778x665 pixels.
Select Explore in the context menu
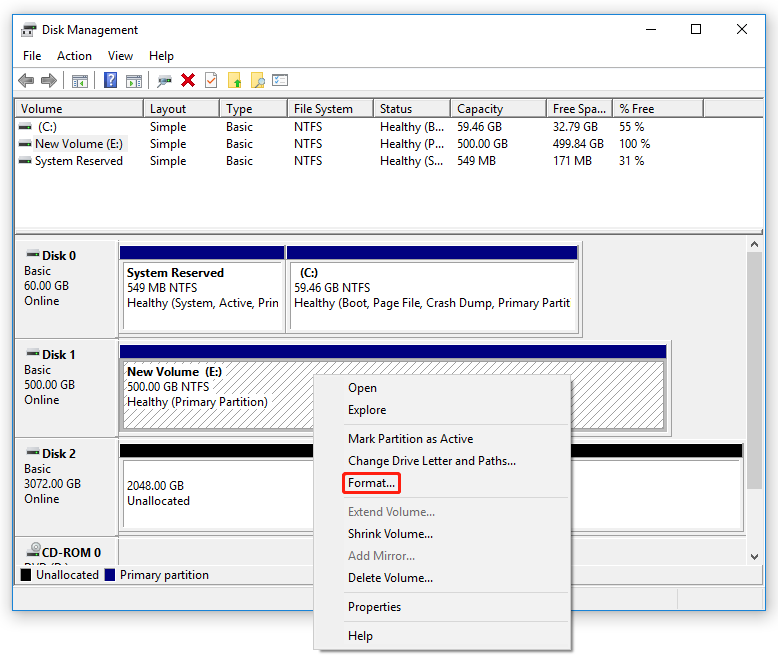coord(442,410)
